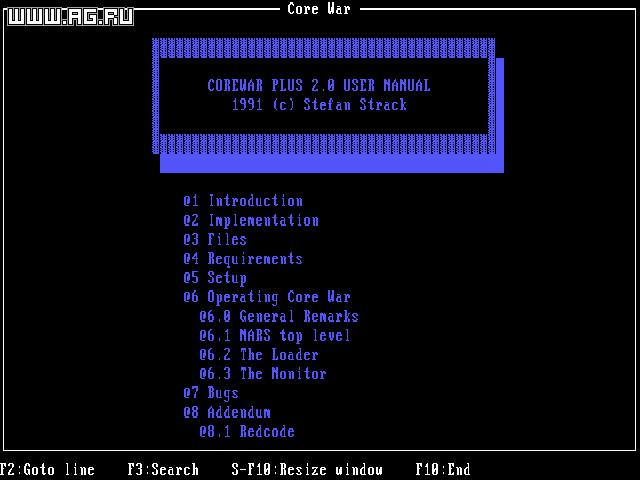Click the 'Core War' window title
Viewport: 640px width, 480px height.
[x=319, y=9]
